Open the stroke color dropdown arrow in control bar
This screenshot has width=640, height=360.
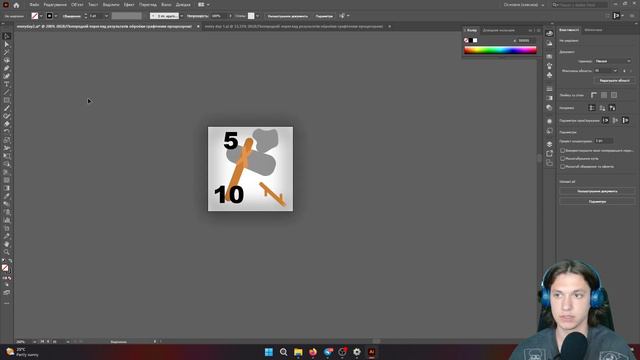(x=56, y=16)
